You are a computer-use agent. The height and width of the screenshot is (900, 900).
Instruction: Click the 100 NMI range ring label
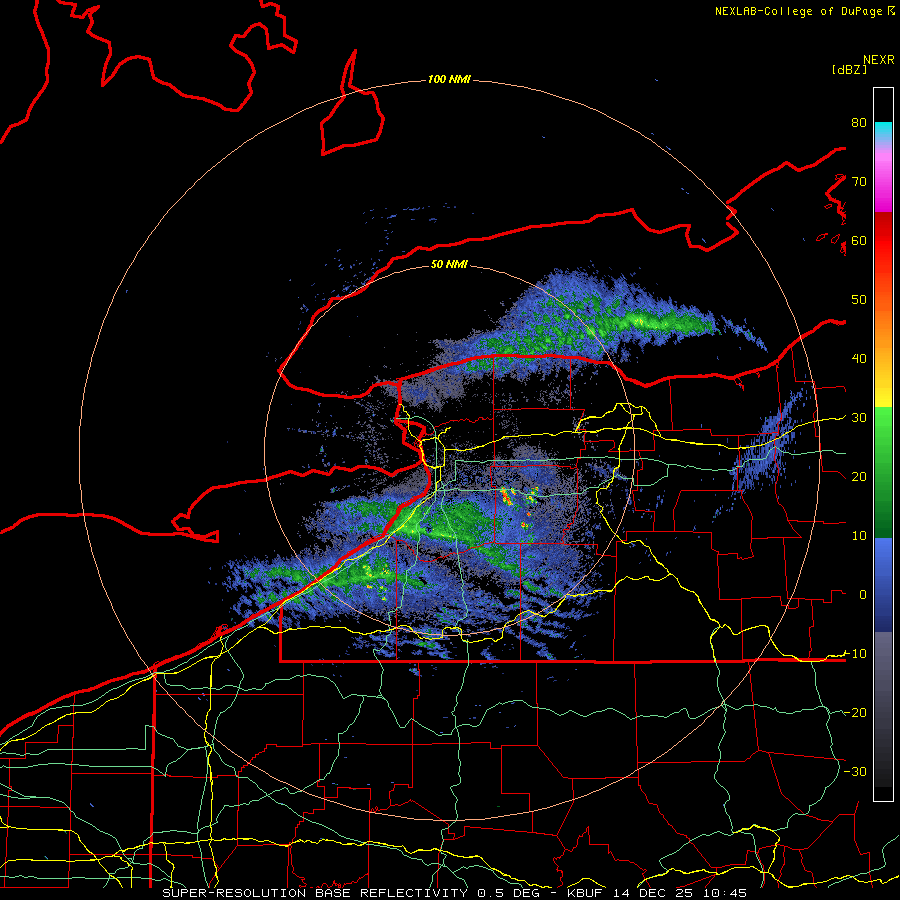tap(449, 79)
